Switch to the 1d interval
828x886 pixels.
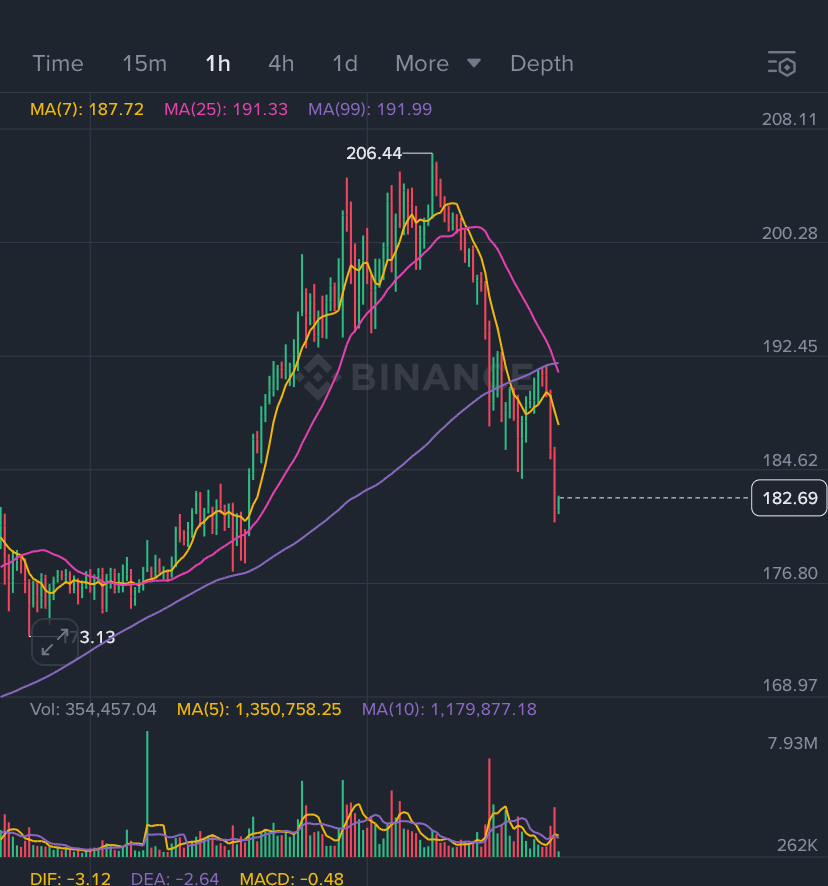[345, 63]
